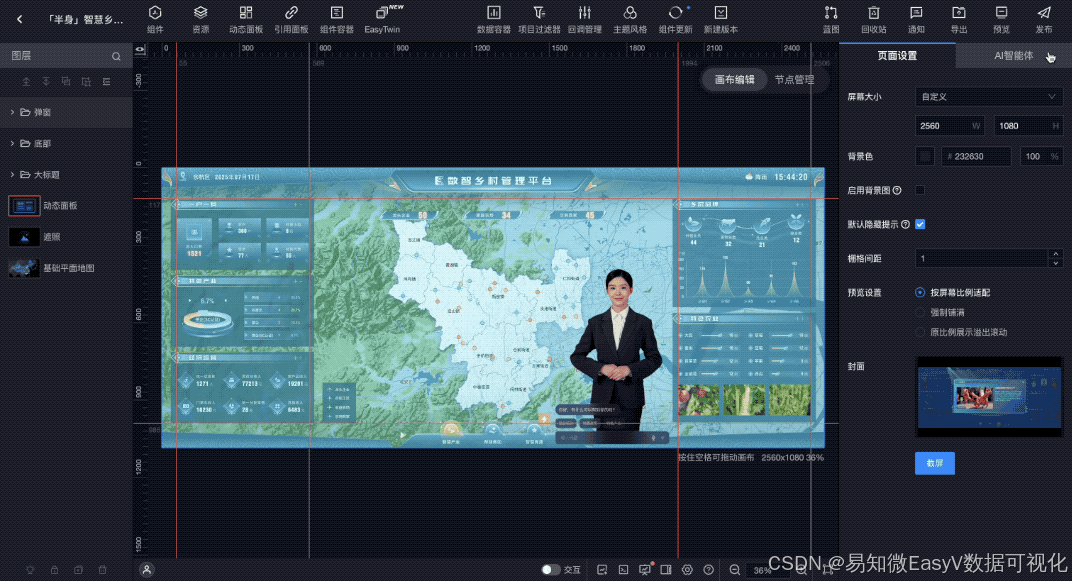This screenshot has height=581, width=1072.
Task: Click the 栅格间距 value field
Action: coord(981,258)
